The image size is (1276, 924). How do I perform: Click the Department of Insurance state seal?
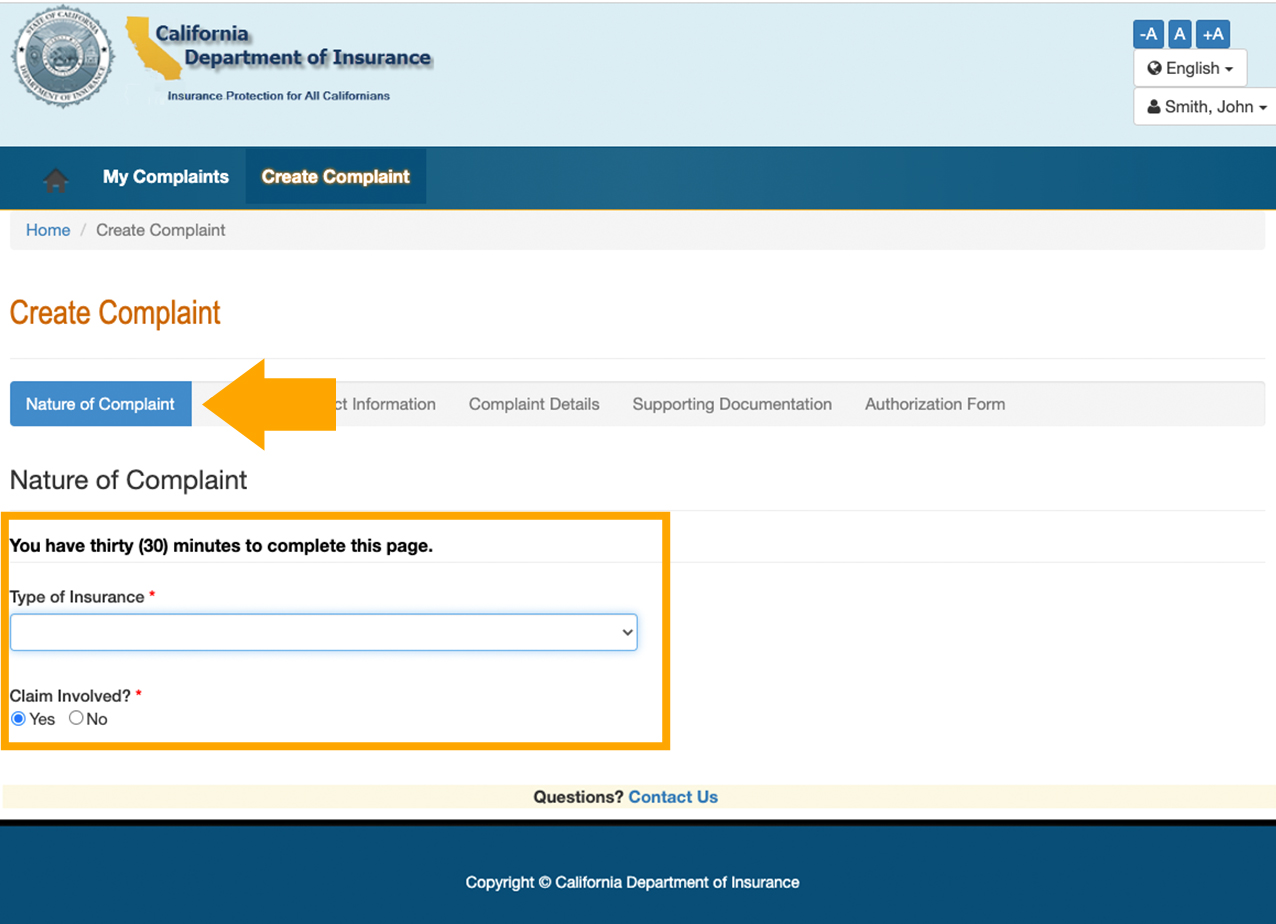pyautogui.click(x=62, y=58)
